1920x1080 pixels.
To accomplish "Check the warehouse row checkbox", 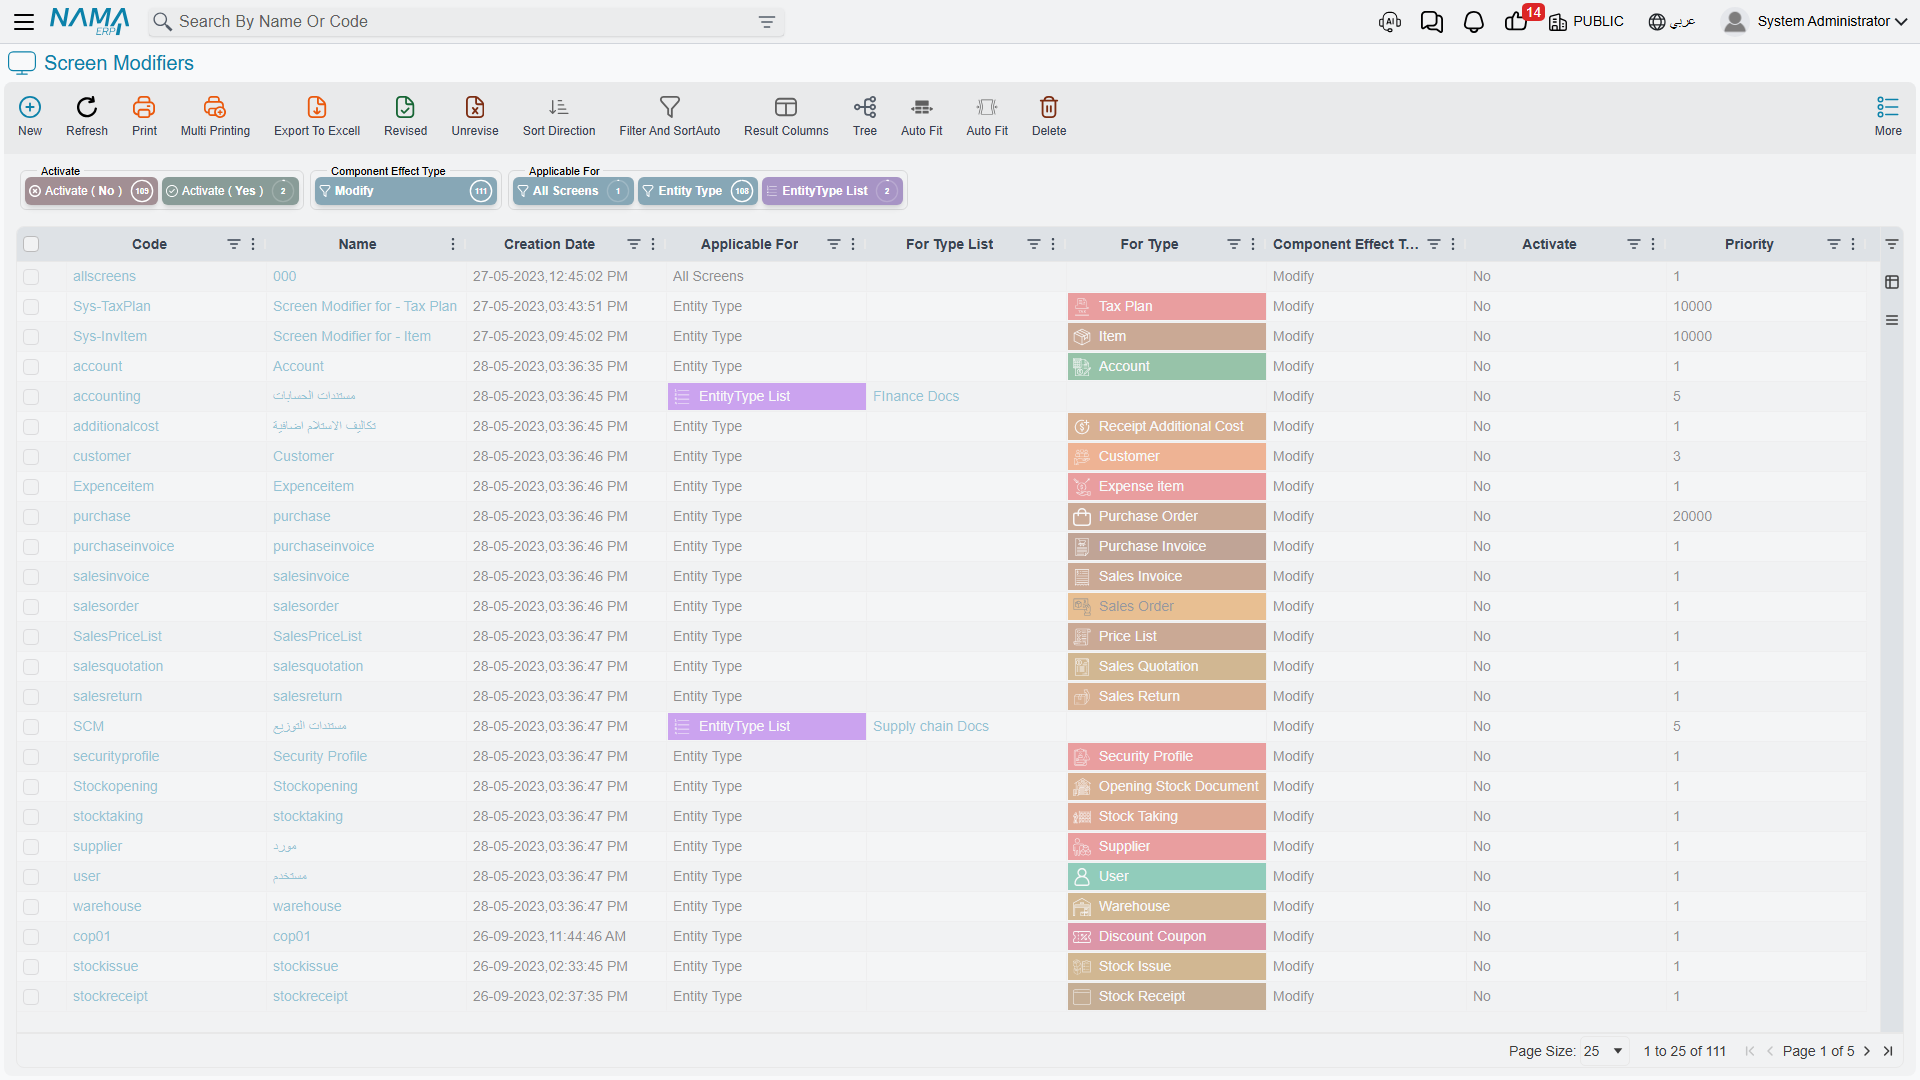I will point(31,907).
